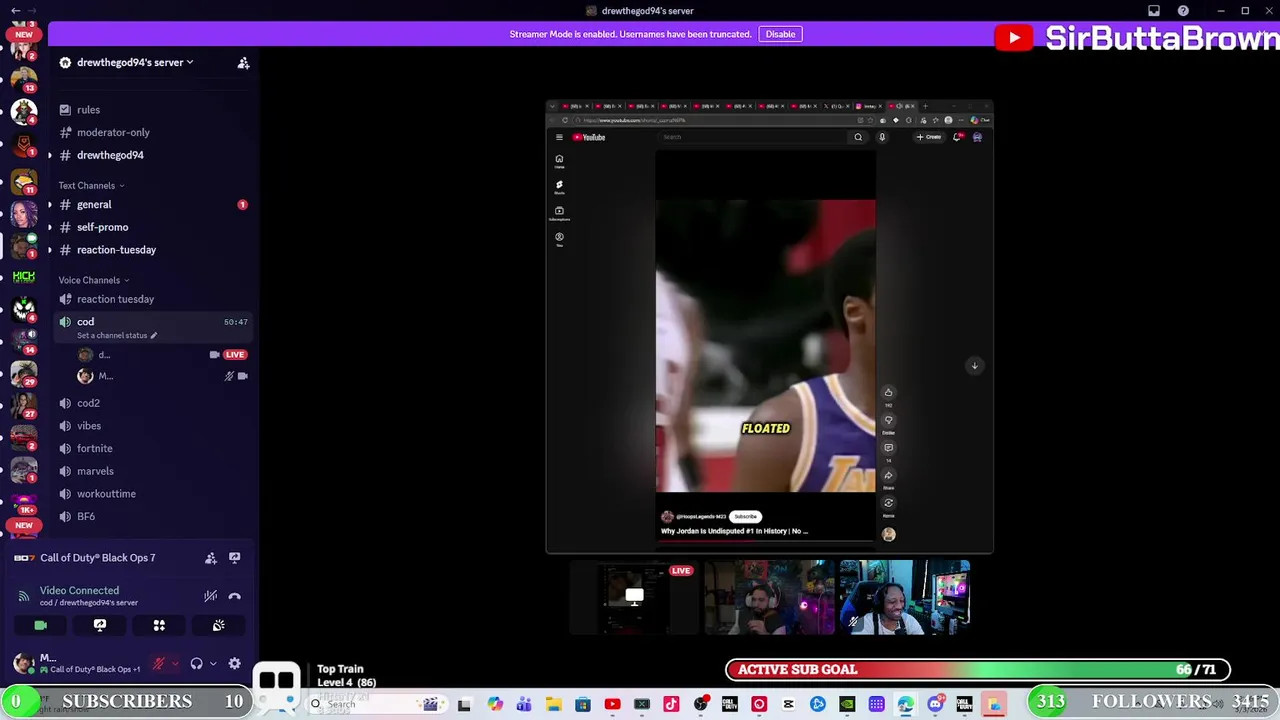Click the invite people icon beside server name

pyautogui.click(x=243, y=63)
